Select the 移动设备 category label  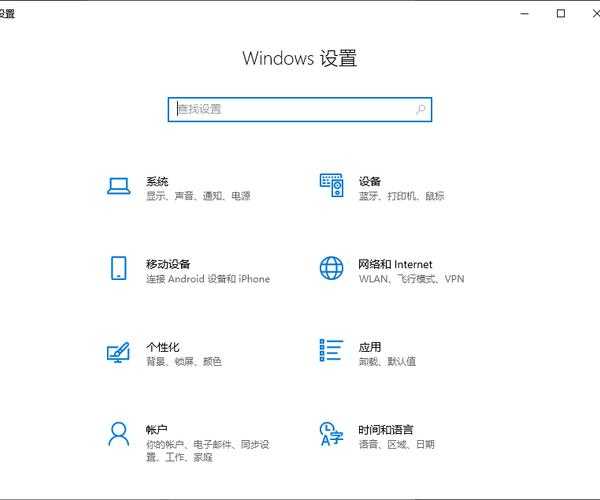pos(168,264)
